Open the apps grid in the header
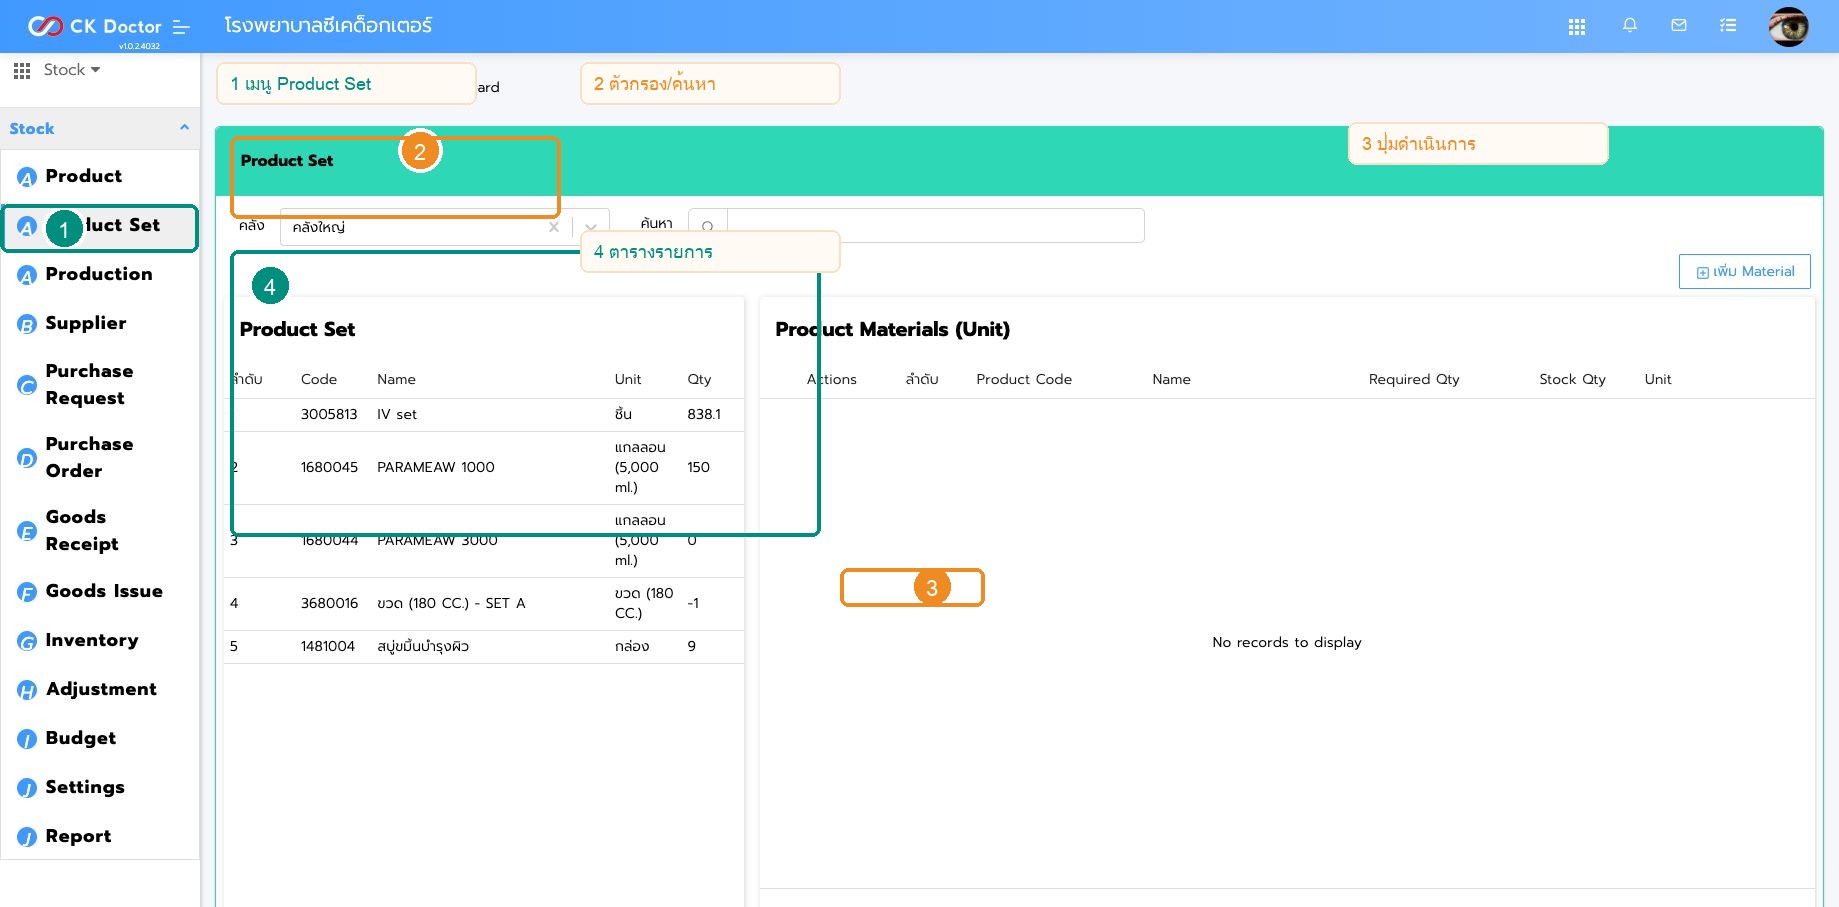The width and height of the screenshot is (1839, 907). [1577, 27]
